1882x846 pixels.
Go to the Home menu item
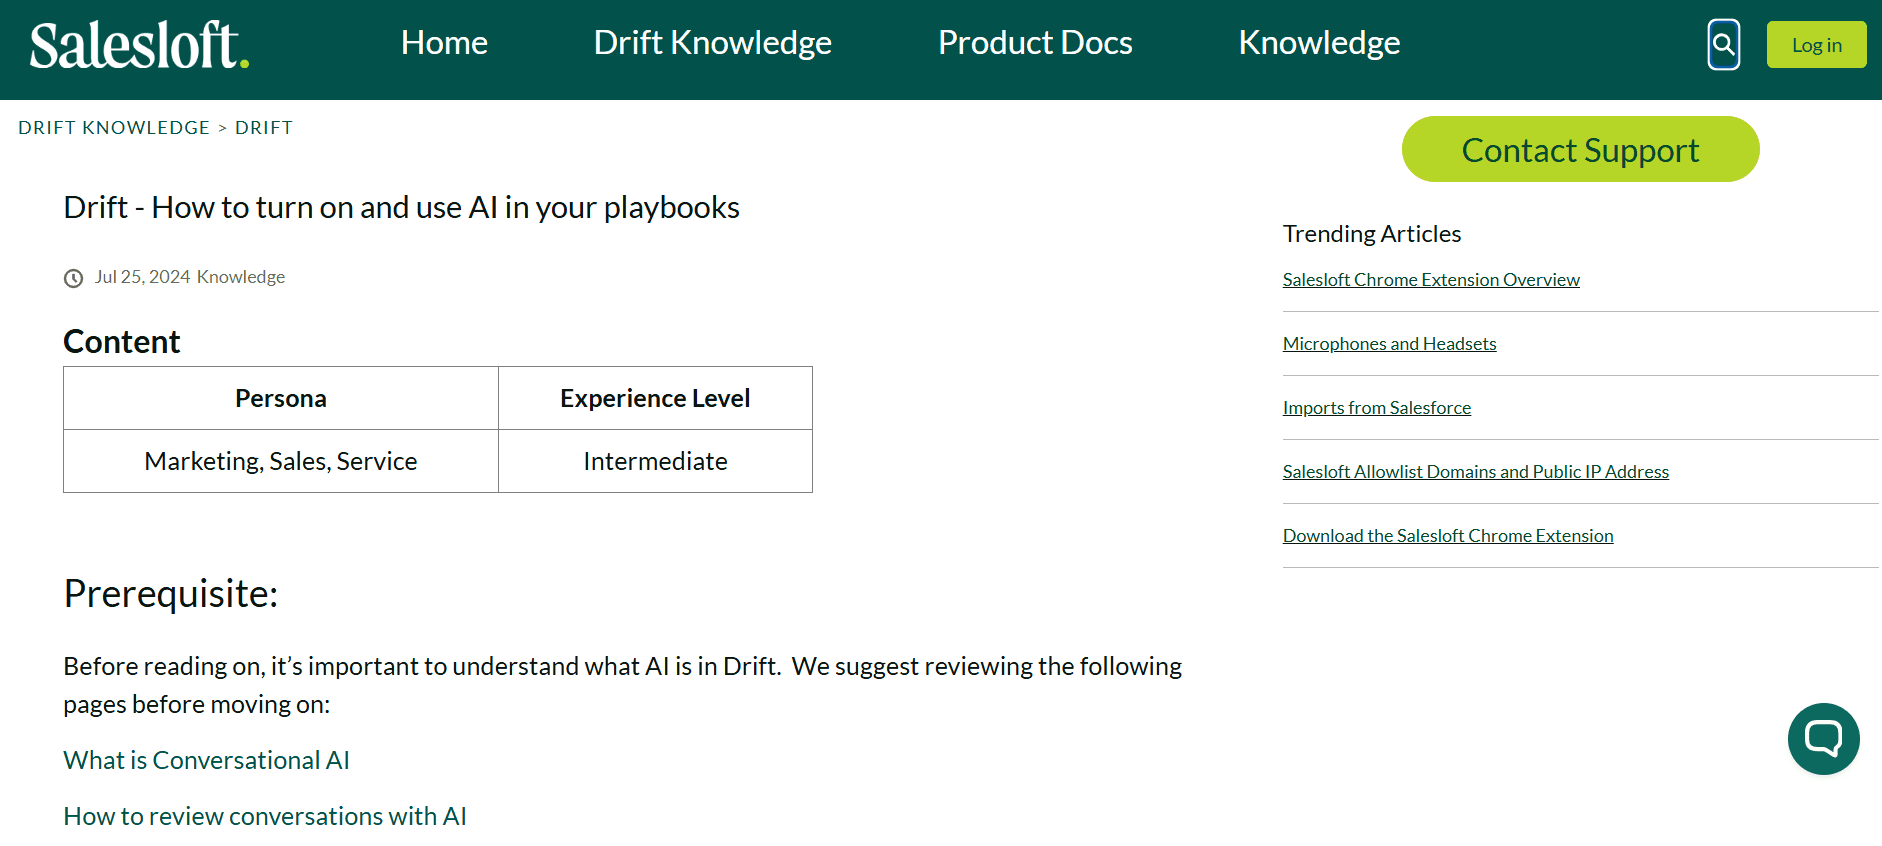(x=444, y=43)
